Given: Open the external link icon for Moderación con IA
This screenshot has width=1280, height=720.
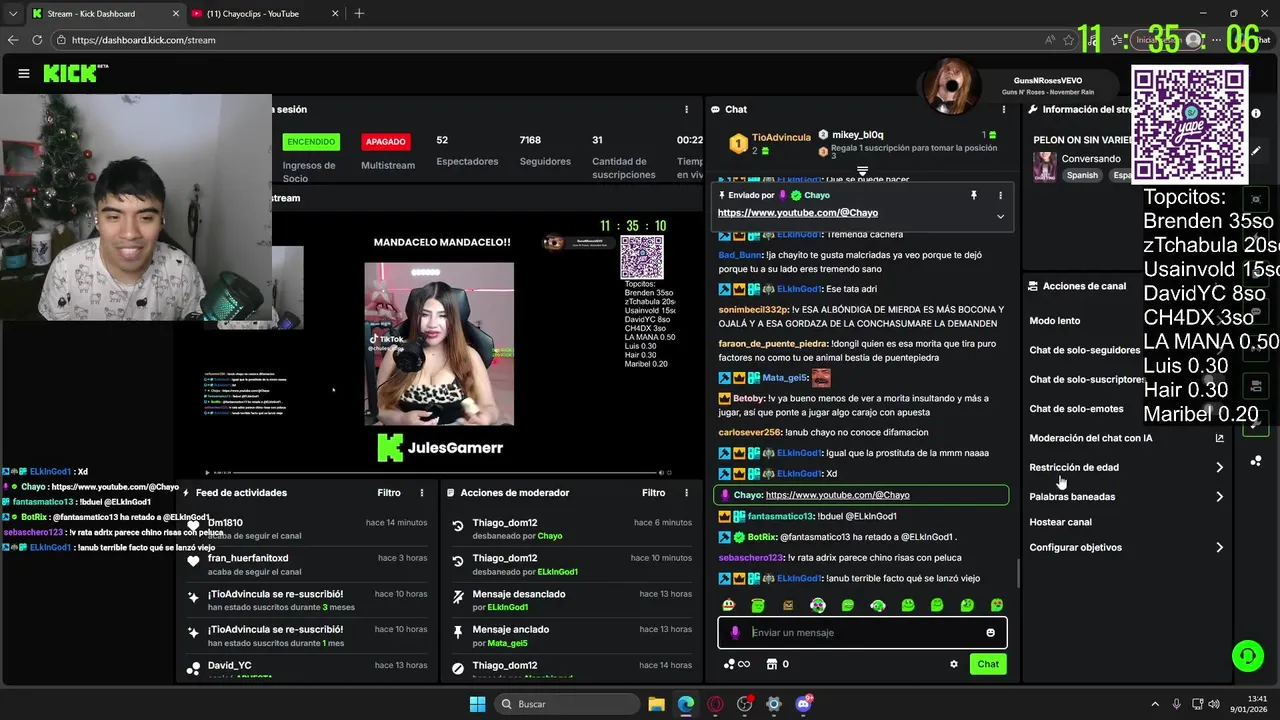Looking at the screenshot, I should [x=1219, y=438].
